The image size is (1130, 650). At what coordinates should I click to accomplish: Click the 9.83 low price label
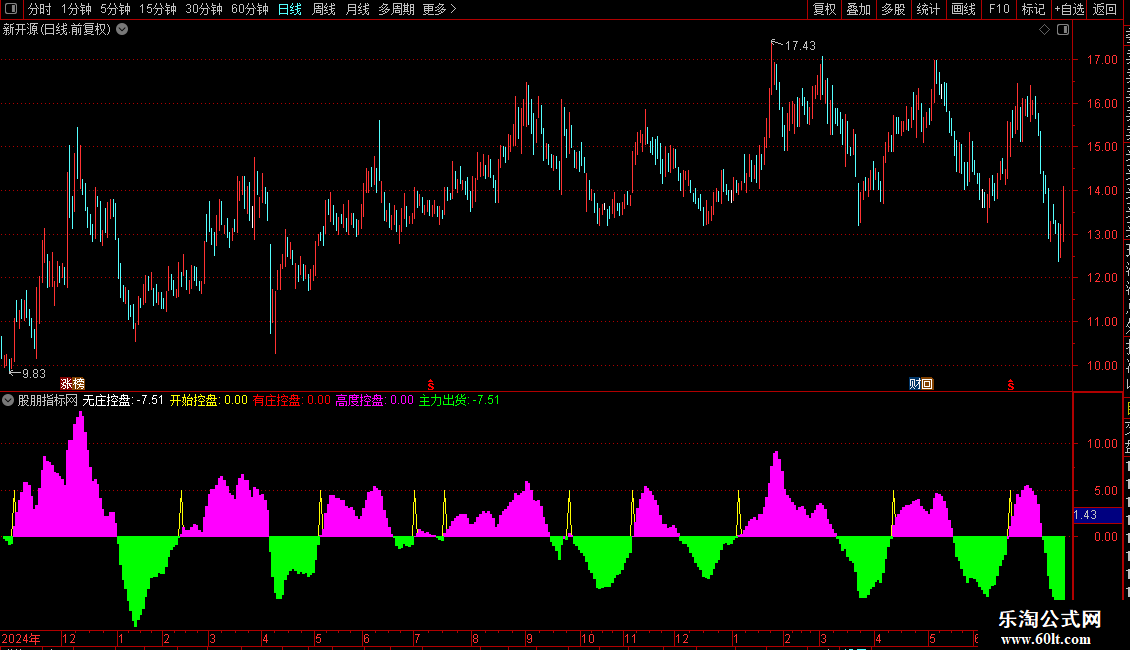click(34, 374)
